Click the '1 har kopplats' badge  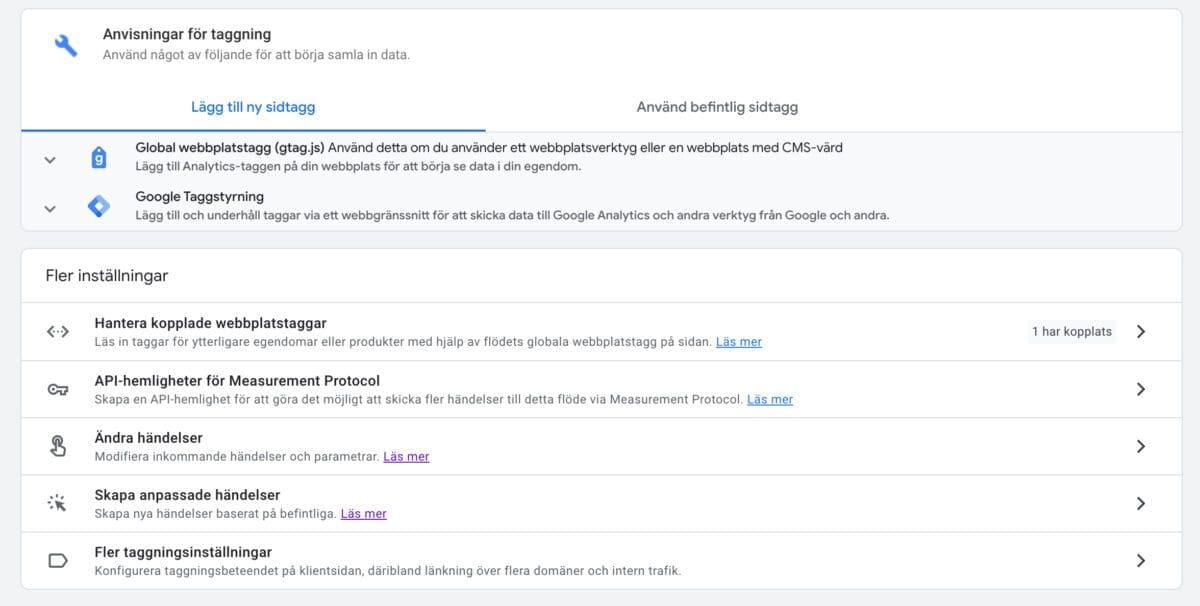point(1072,332)
